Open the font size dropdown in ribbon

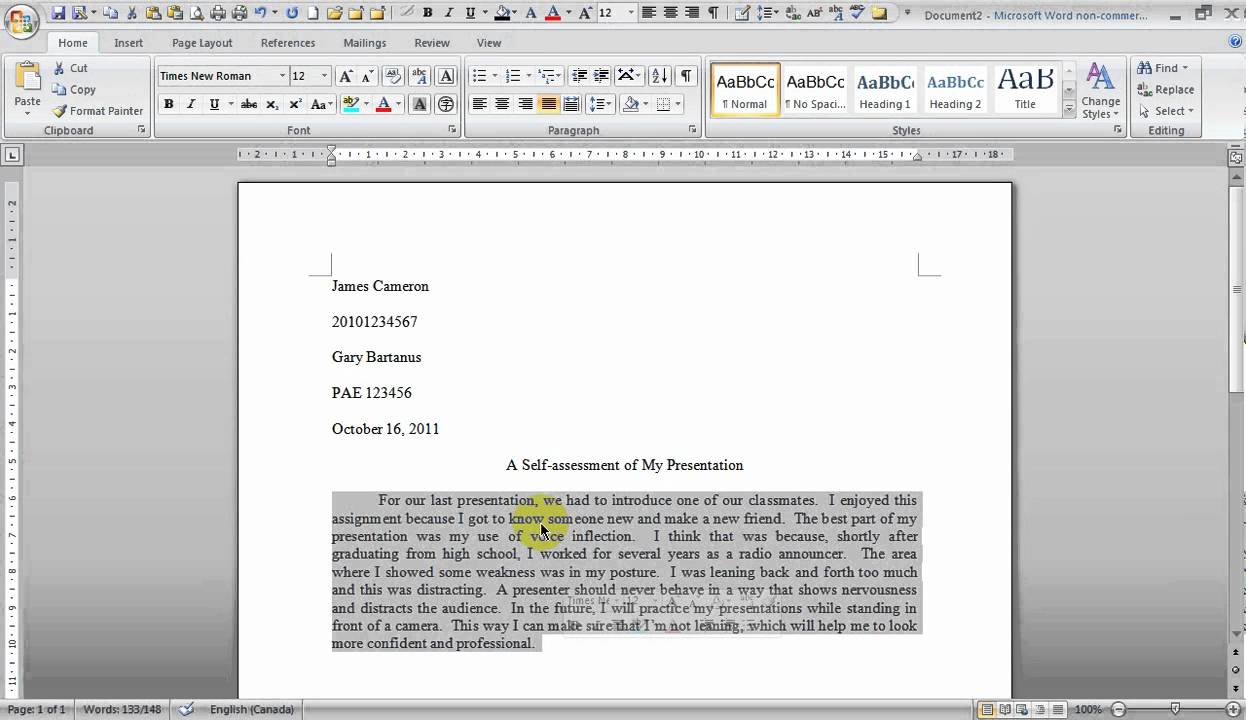[324, 76]
